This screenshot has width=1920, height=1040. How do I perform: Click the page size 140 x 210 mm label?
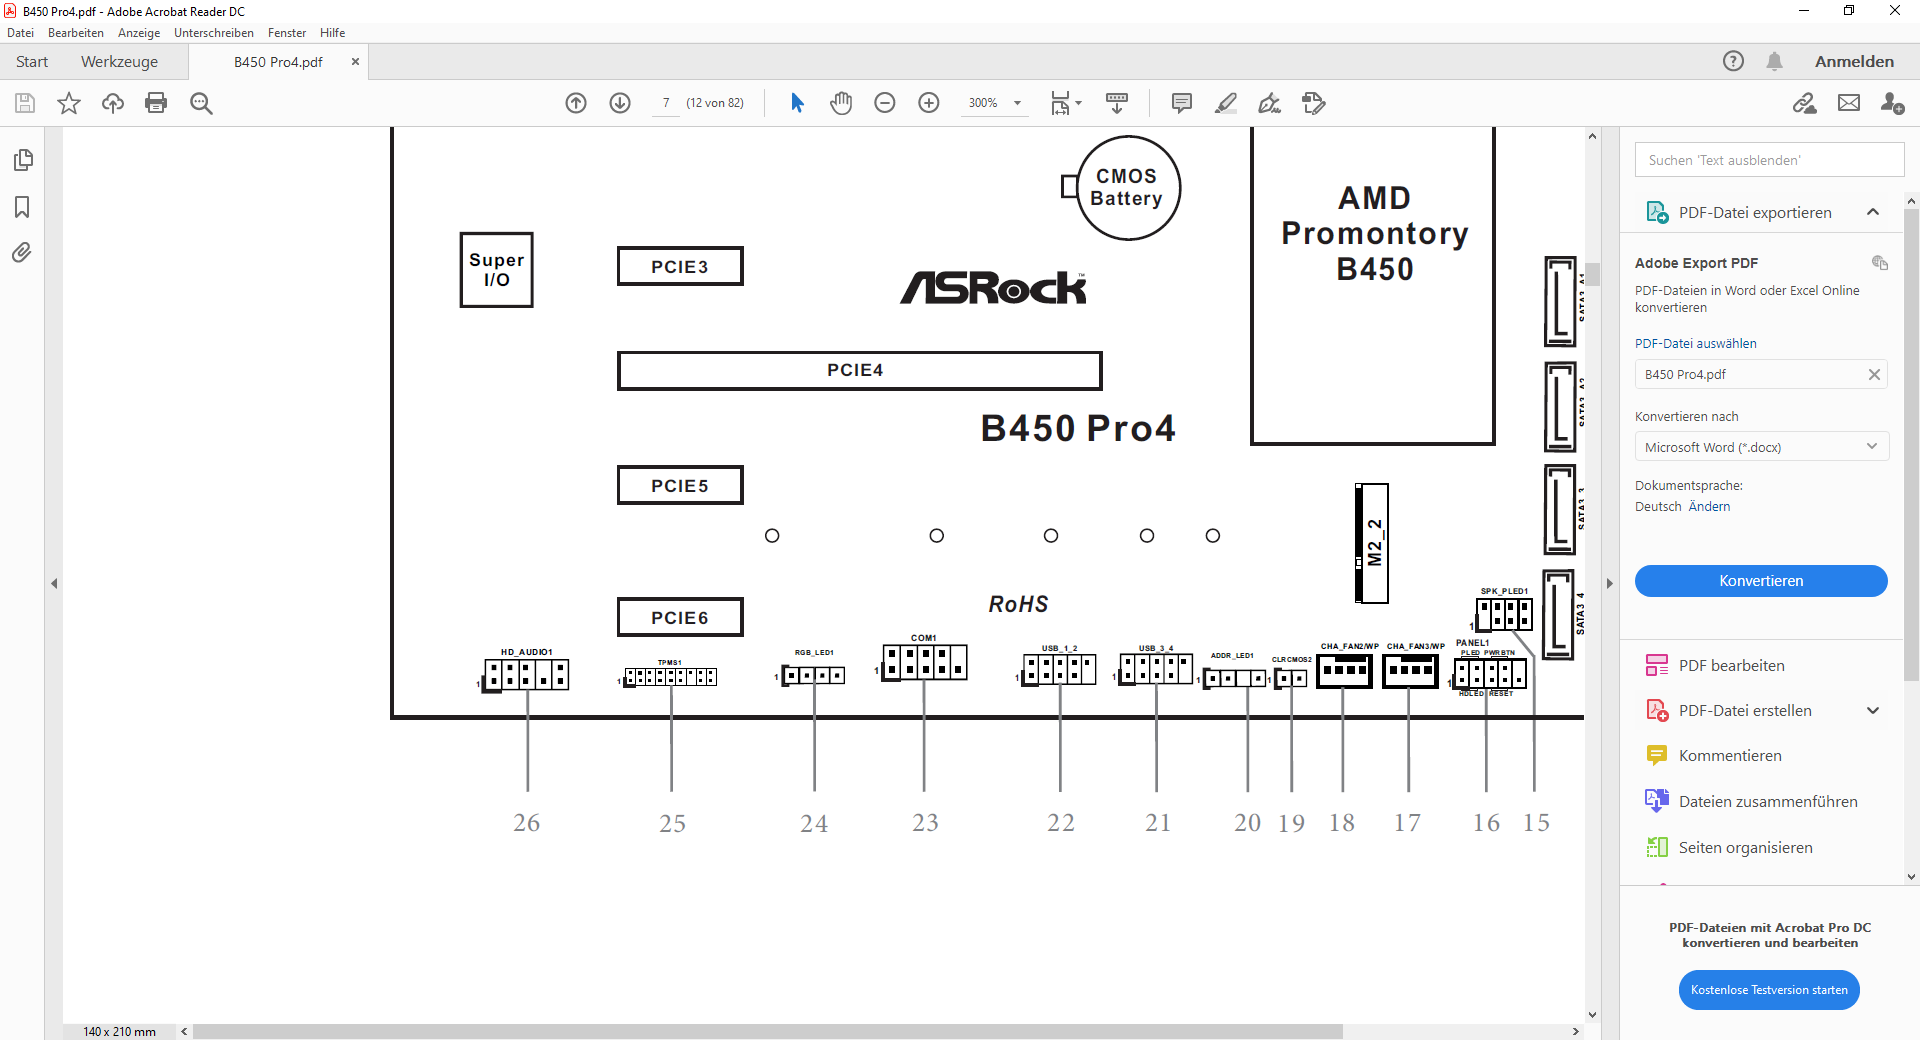click(x=119, y=1031)
